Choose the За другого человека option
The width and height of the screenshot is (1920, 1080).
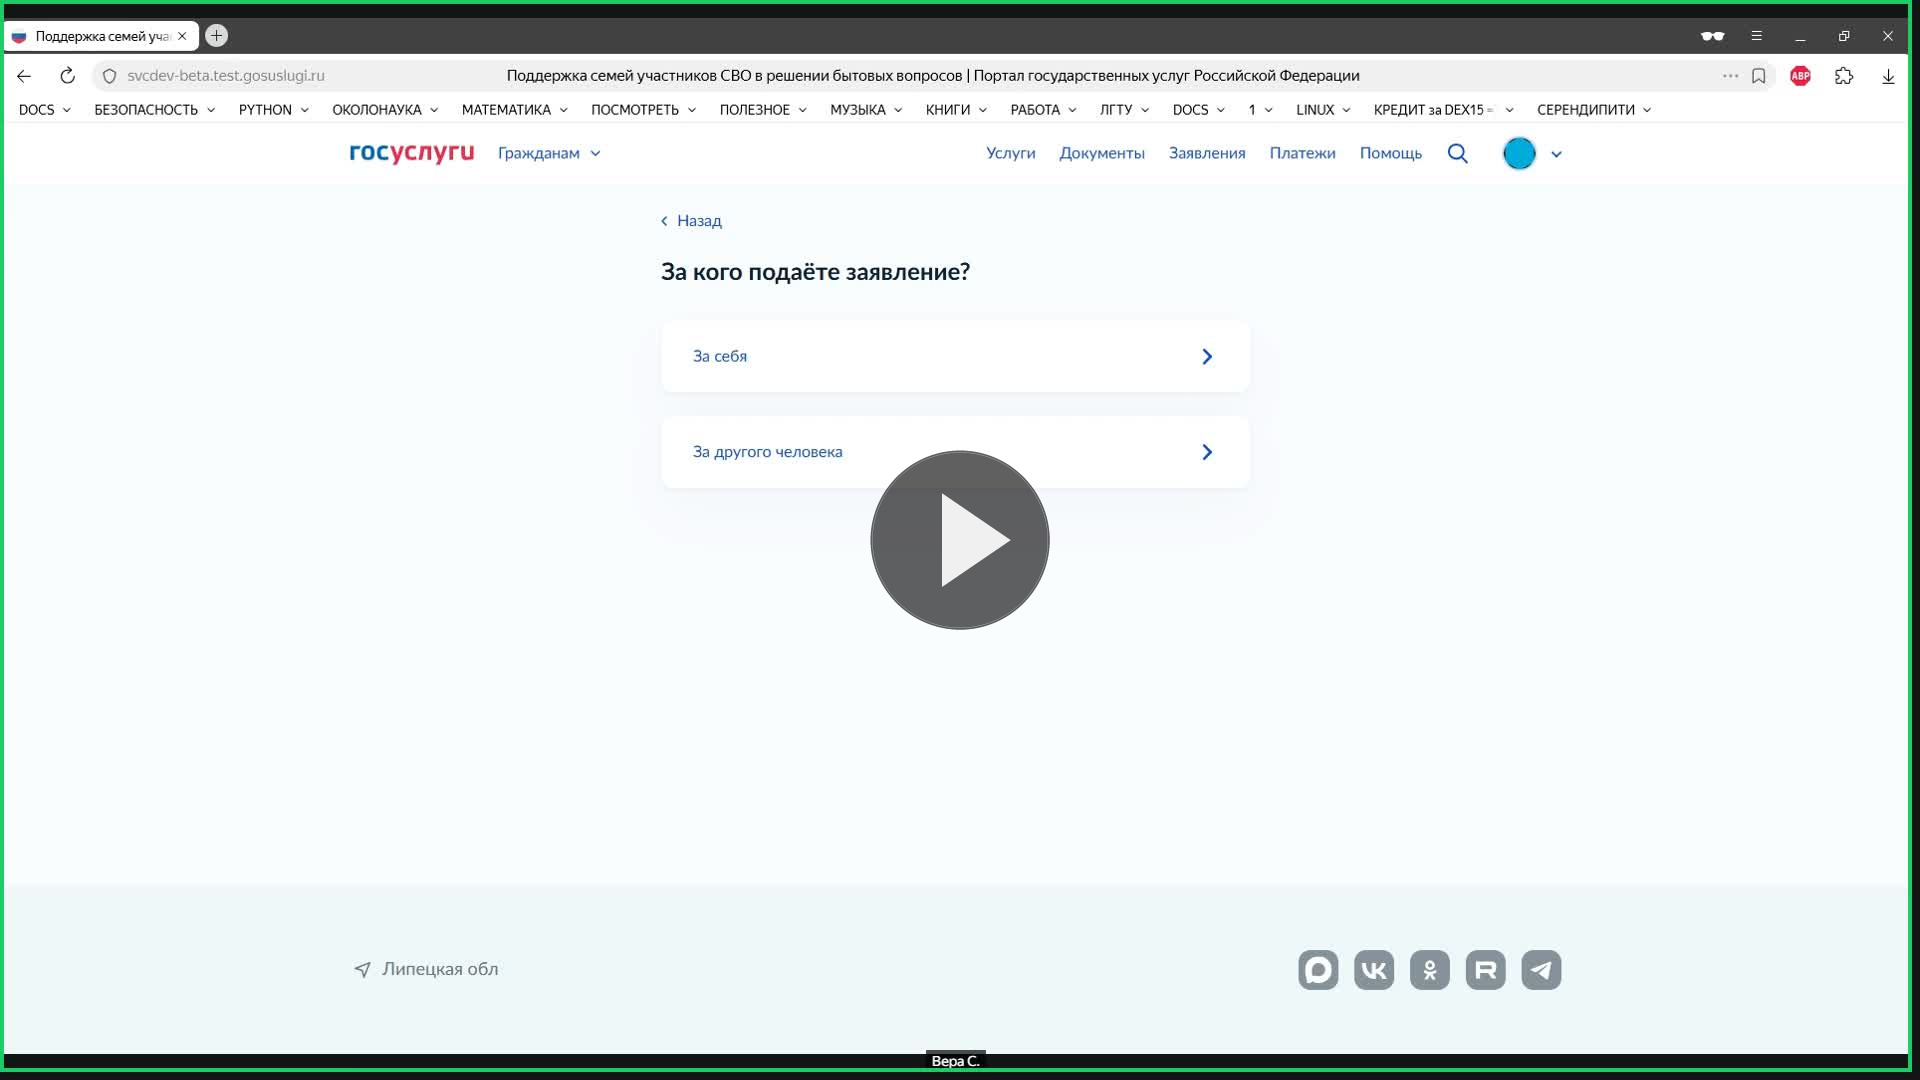pos(955,452)
